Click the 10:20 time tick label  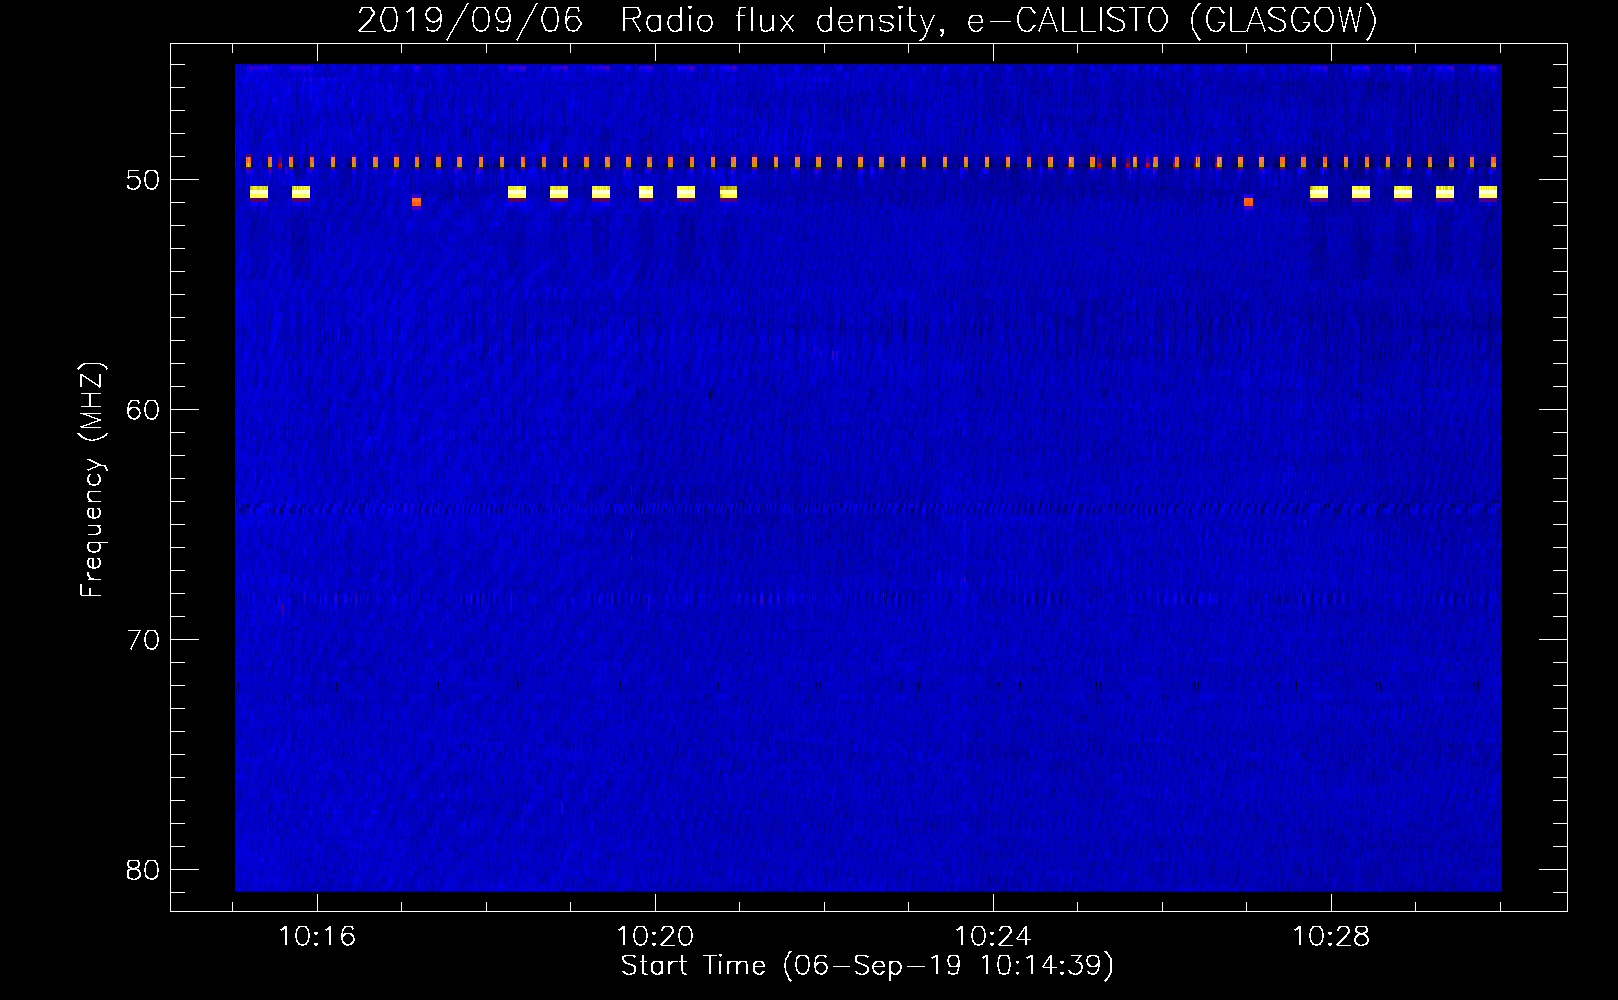pyautogui.click(x=655, y=937)
